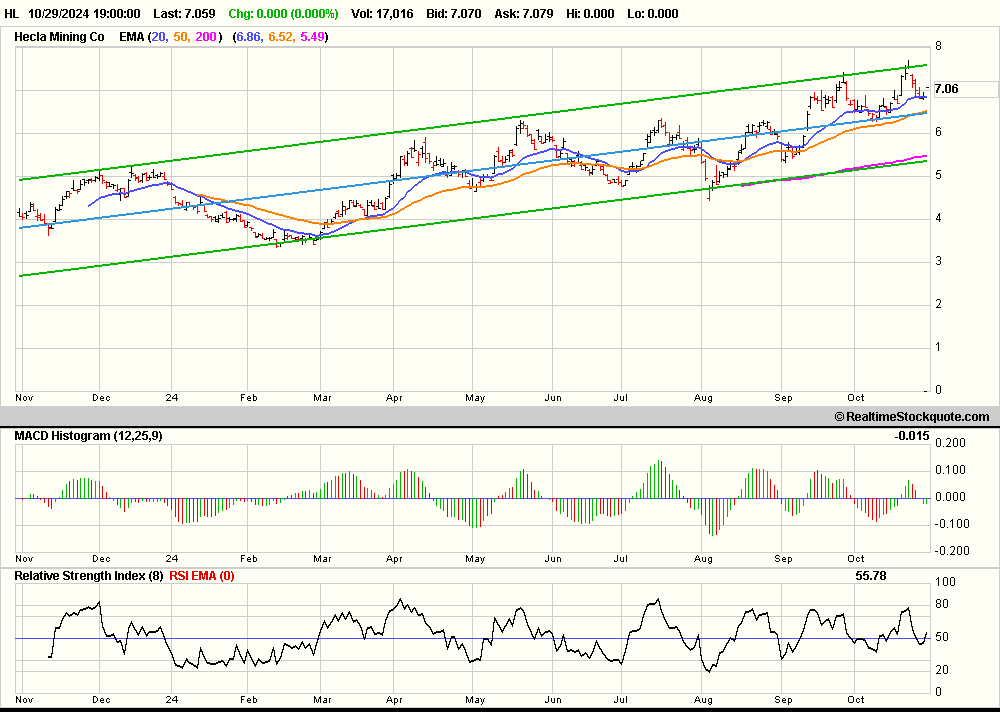Screen dimensions: 1000x712
Task: Select the Hi: 0.000 reading
Action: [590, 13]
